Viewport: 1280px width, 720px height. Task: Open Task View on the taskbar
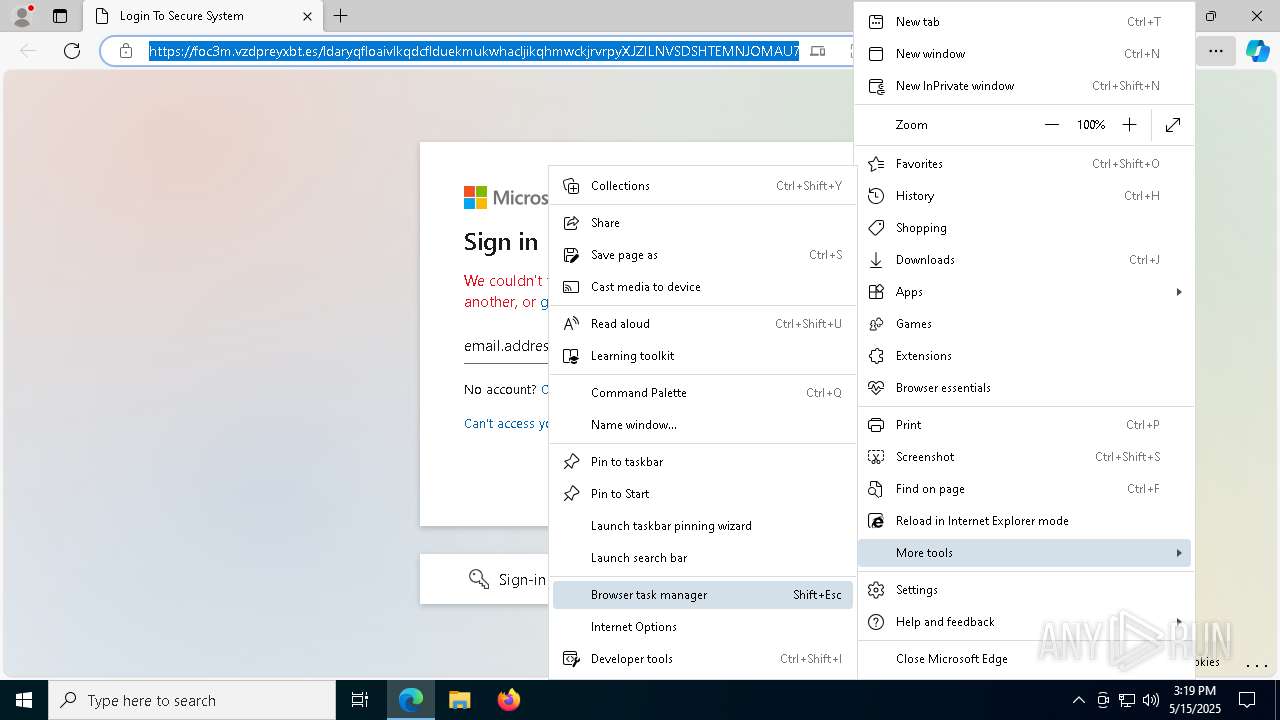(360, 700)
